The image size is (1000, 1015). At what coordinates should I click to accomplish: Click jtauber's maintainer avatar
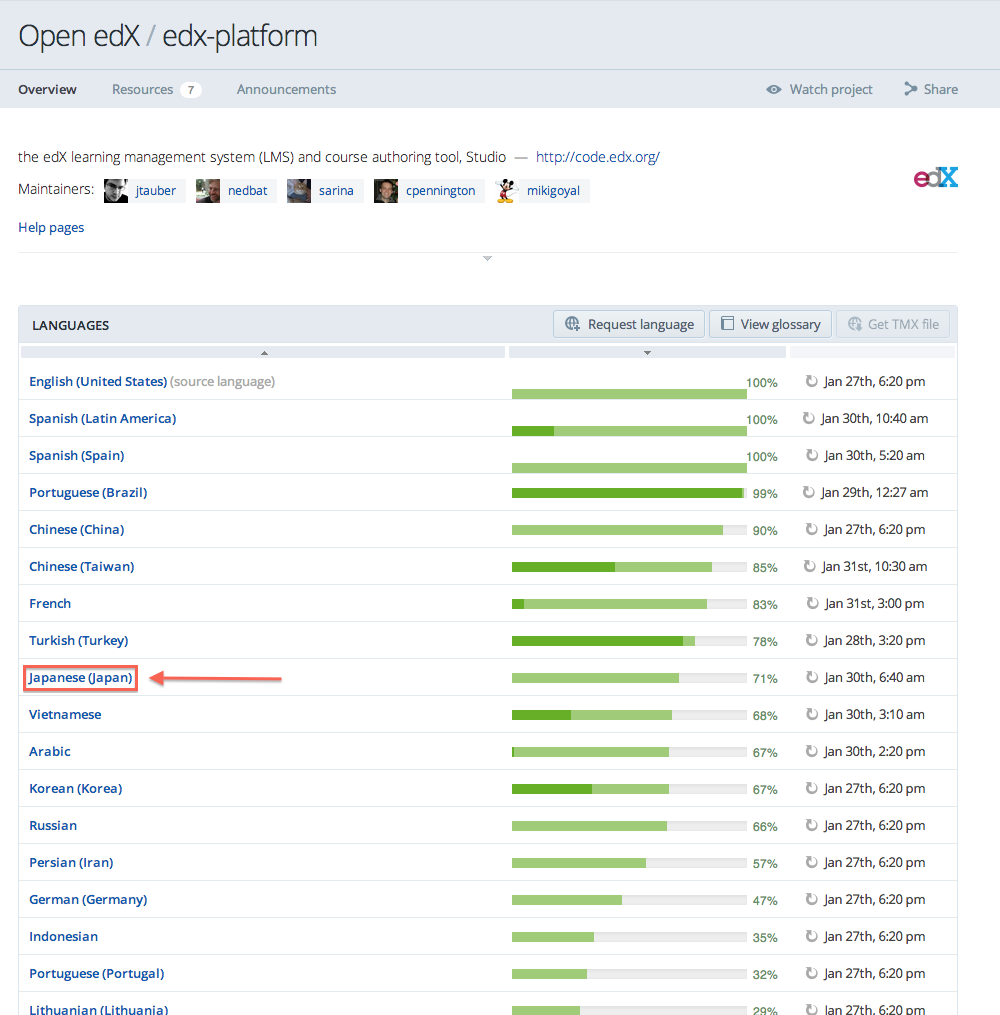(116, 191)
